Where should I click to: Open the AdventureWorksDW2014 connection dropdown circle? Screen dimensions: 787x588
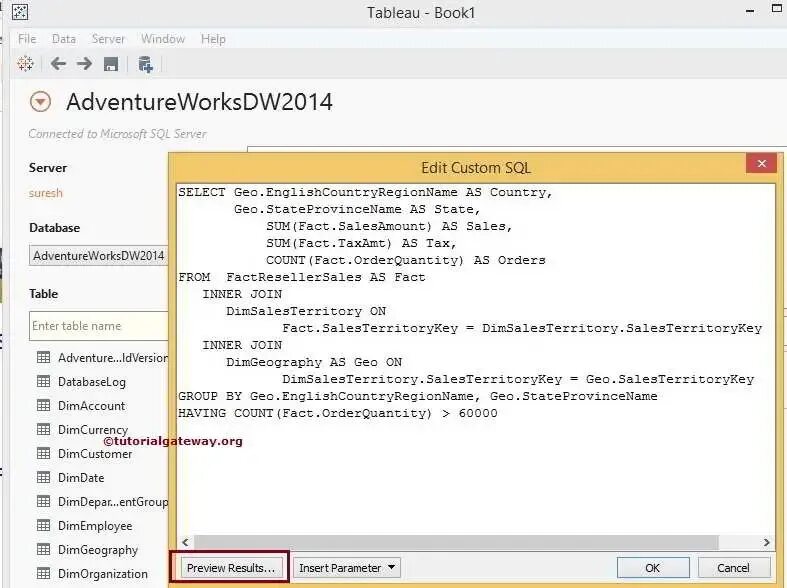coord(40,101)
